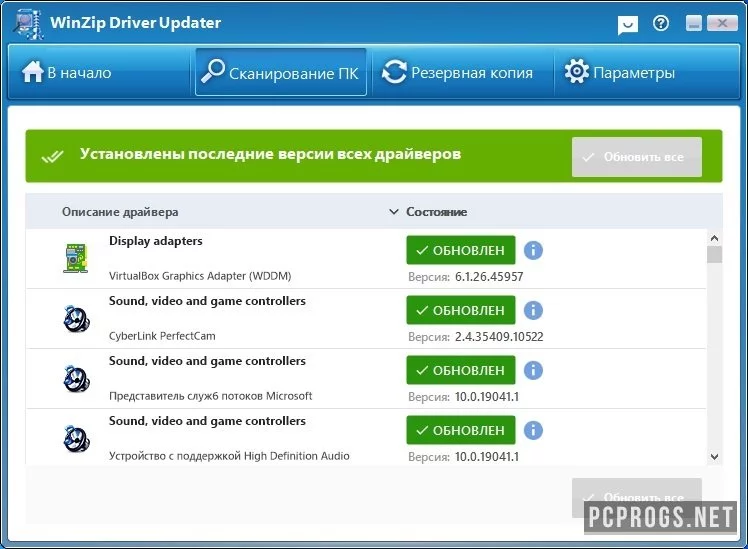Click the driver list scrollbar thumb
The width and height of the screenshot is (748, 549).
tap(714, 254)
